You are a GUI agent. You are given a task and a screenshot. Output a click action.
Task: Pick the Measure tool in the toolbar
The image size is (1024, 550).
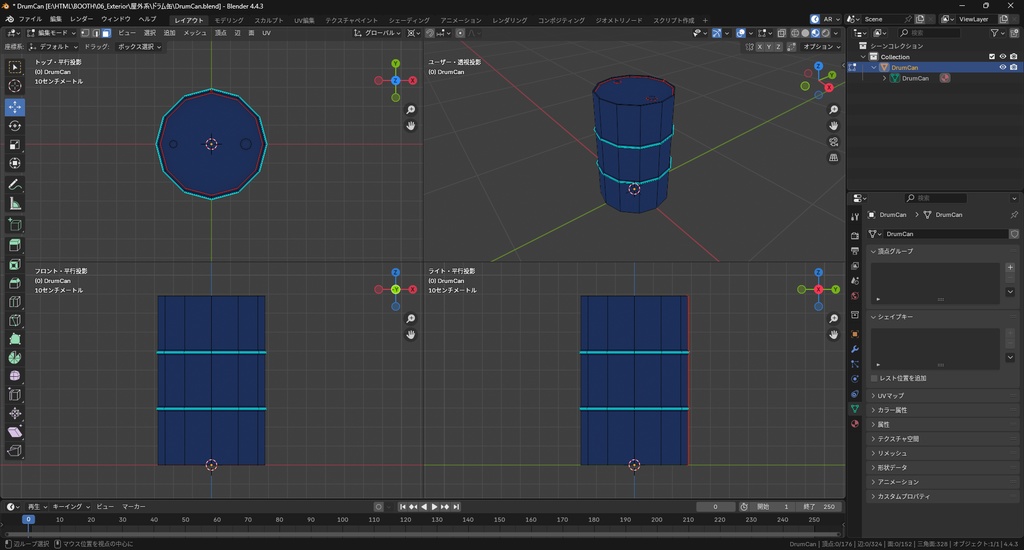15,204
